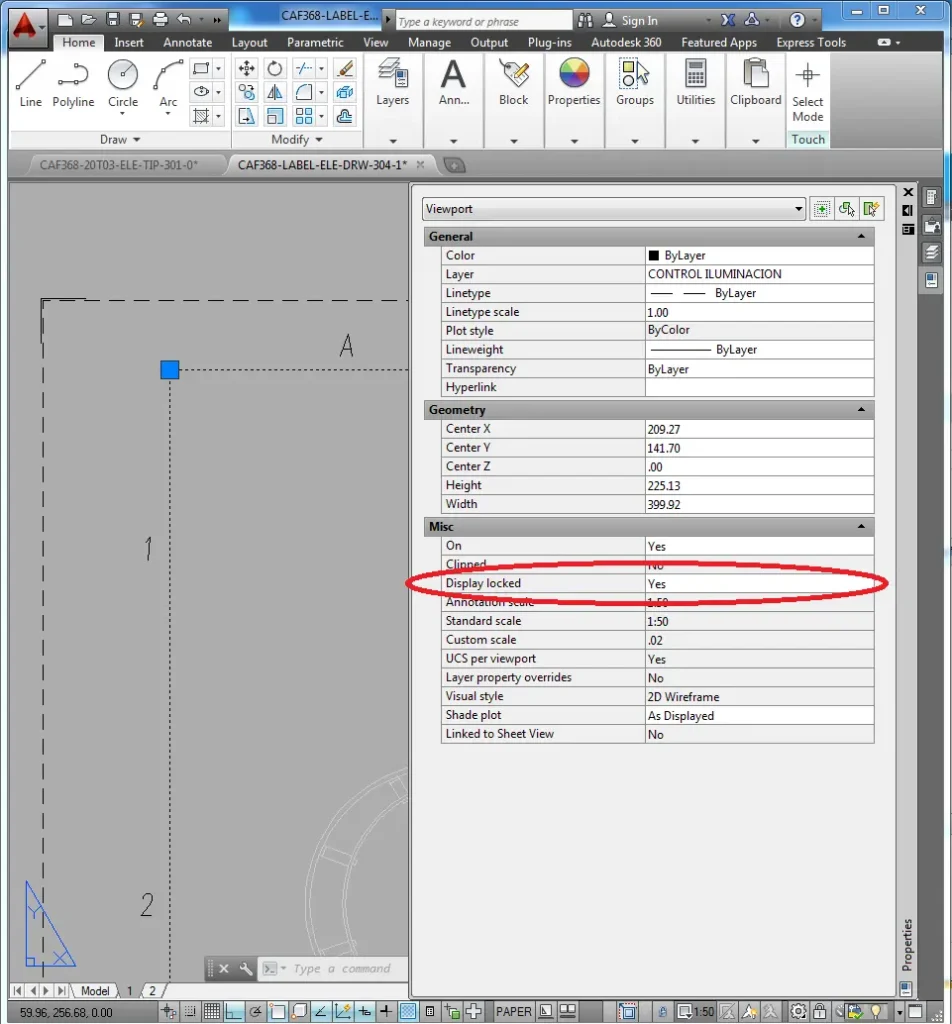Pick the Circle tool in Draw panel
The height and width of the screenshot is (1024, 952).
coord(123,83)
